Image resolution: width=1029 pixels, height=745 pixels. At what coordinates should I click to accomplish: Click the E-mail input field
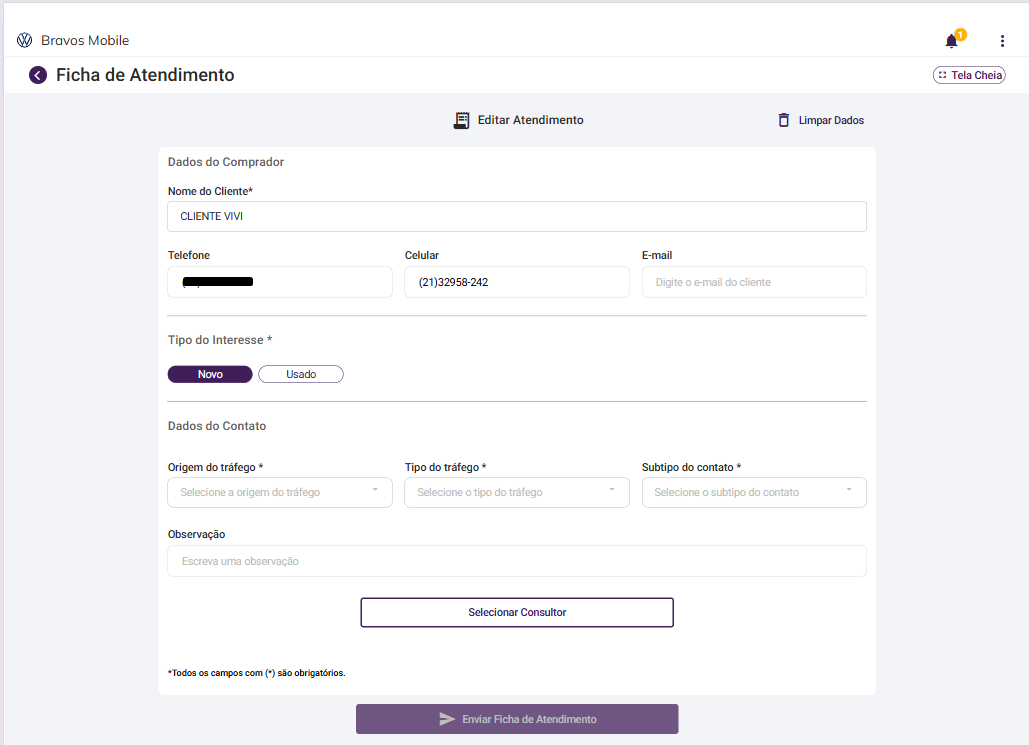[x=754, y=282]
